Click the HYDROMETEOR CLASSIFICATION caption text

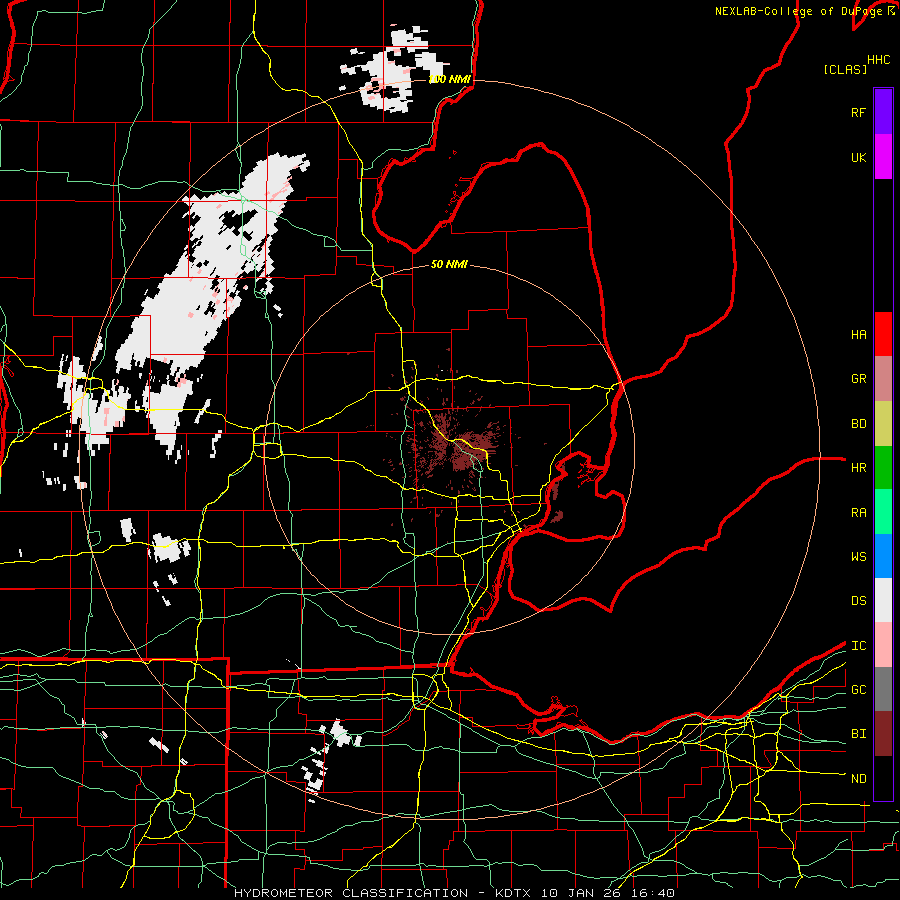pos(351,893)
